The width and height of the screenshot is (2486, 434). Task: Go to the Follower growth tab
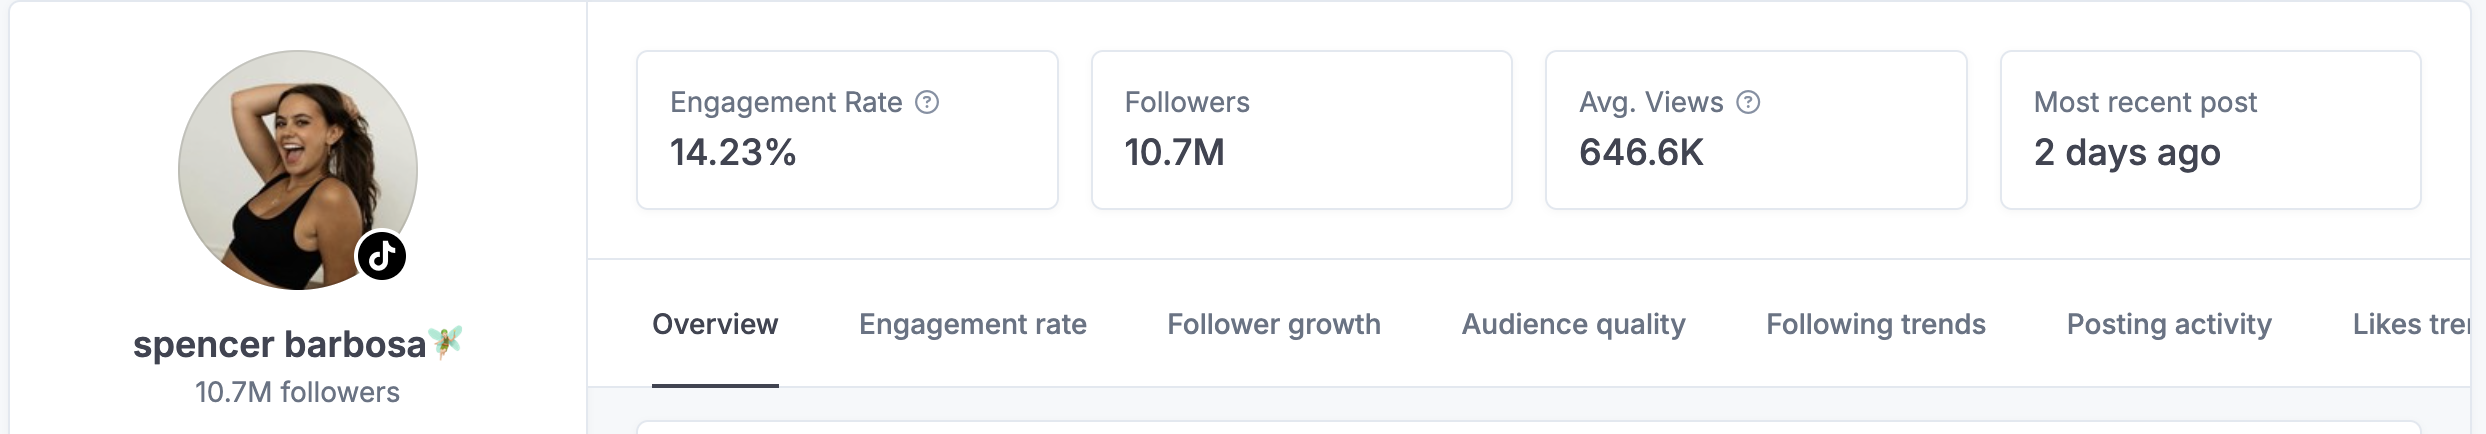tap(1273, 324)
